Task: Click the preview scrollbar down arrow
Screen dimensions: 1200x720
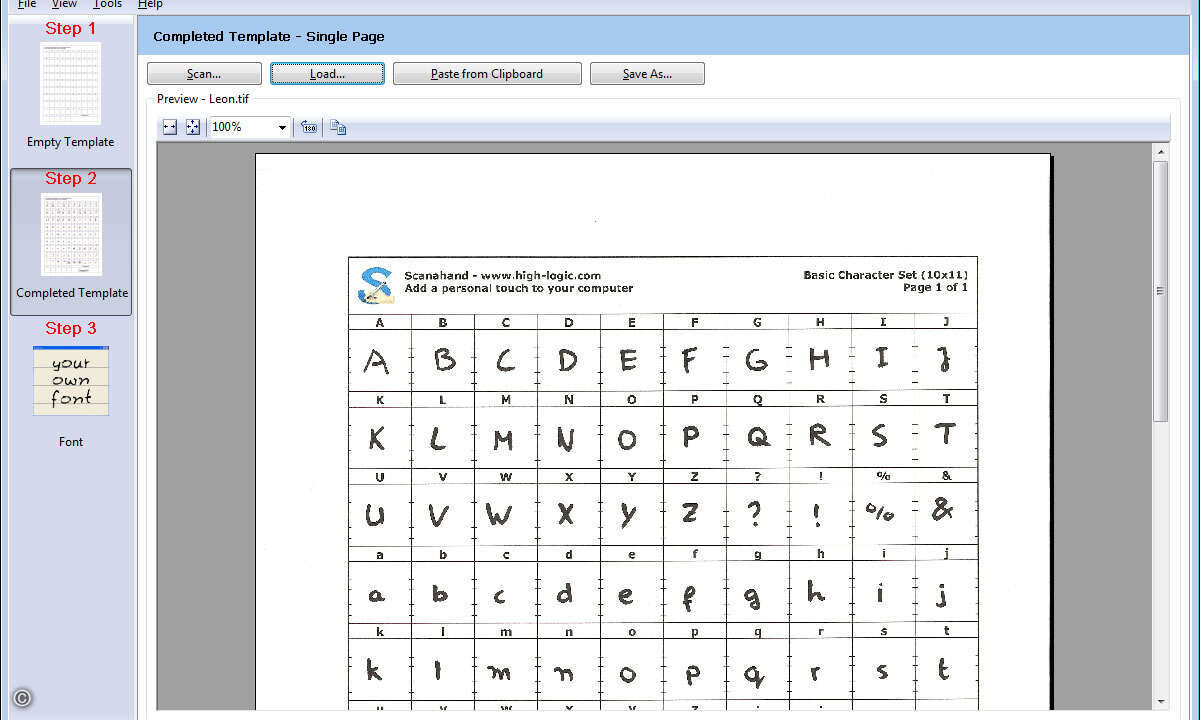Action: [1160, 702]
